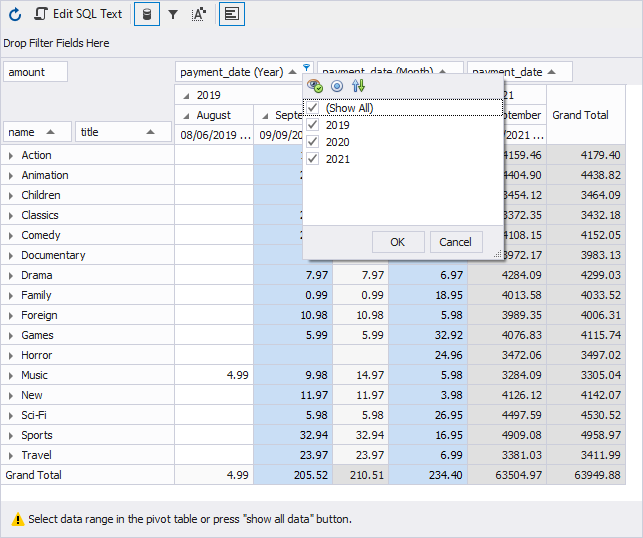
Task: Toggle the (Show All) checkbox
Action: 314,108
